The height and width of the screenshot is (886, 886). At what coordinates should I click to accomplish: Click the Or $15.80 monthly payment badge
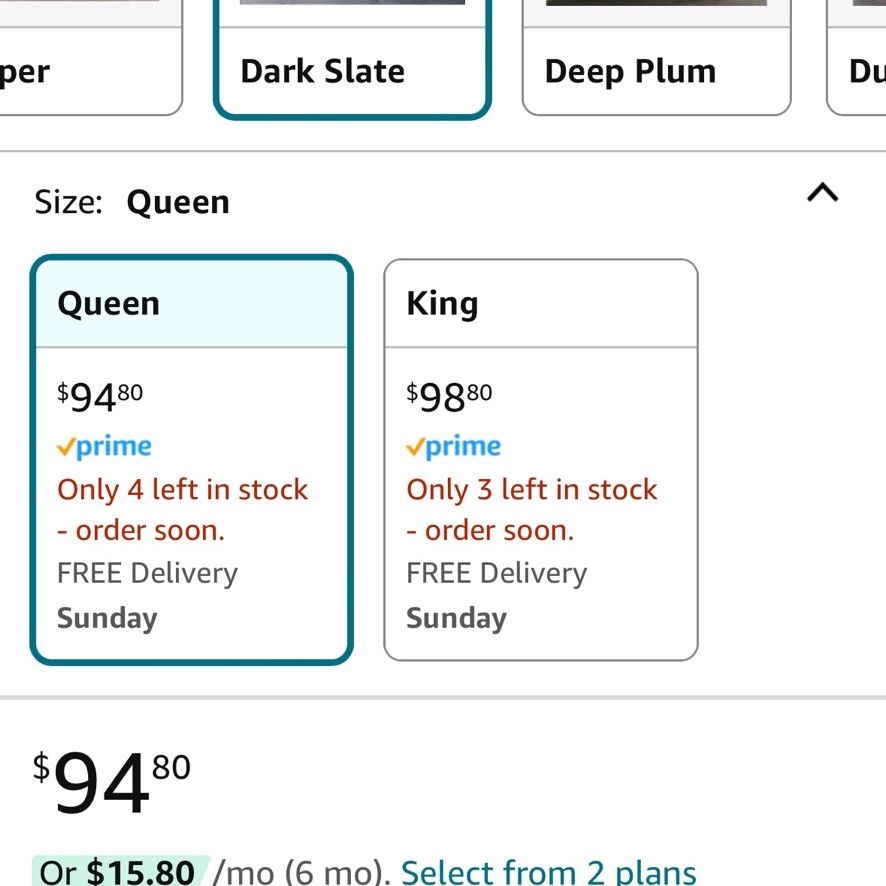pos(121,872)
